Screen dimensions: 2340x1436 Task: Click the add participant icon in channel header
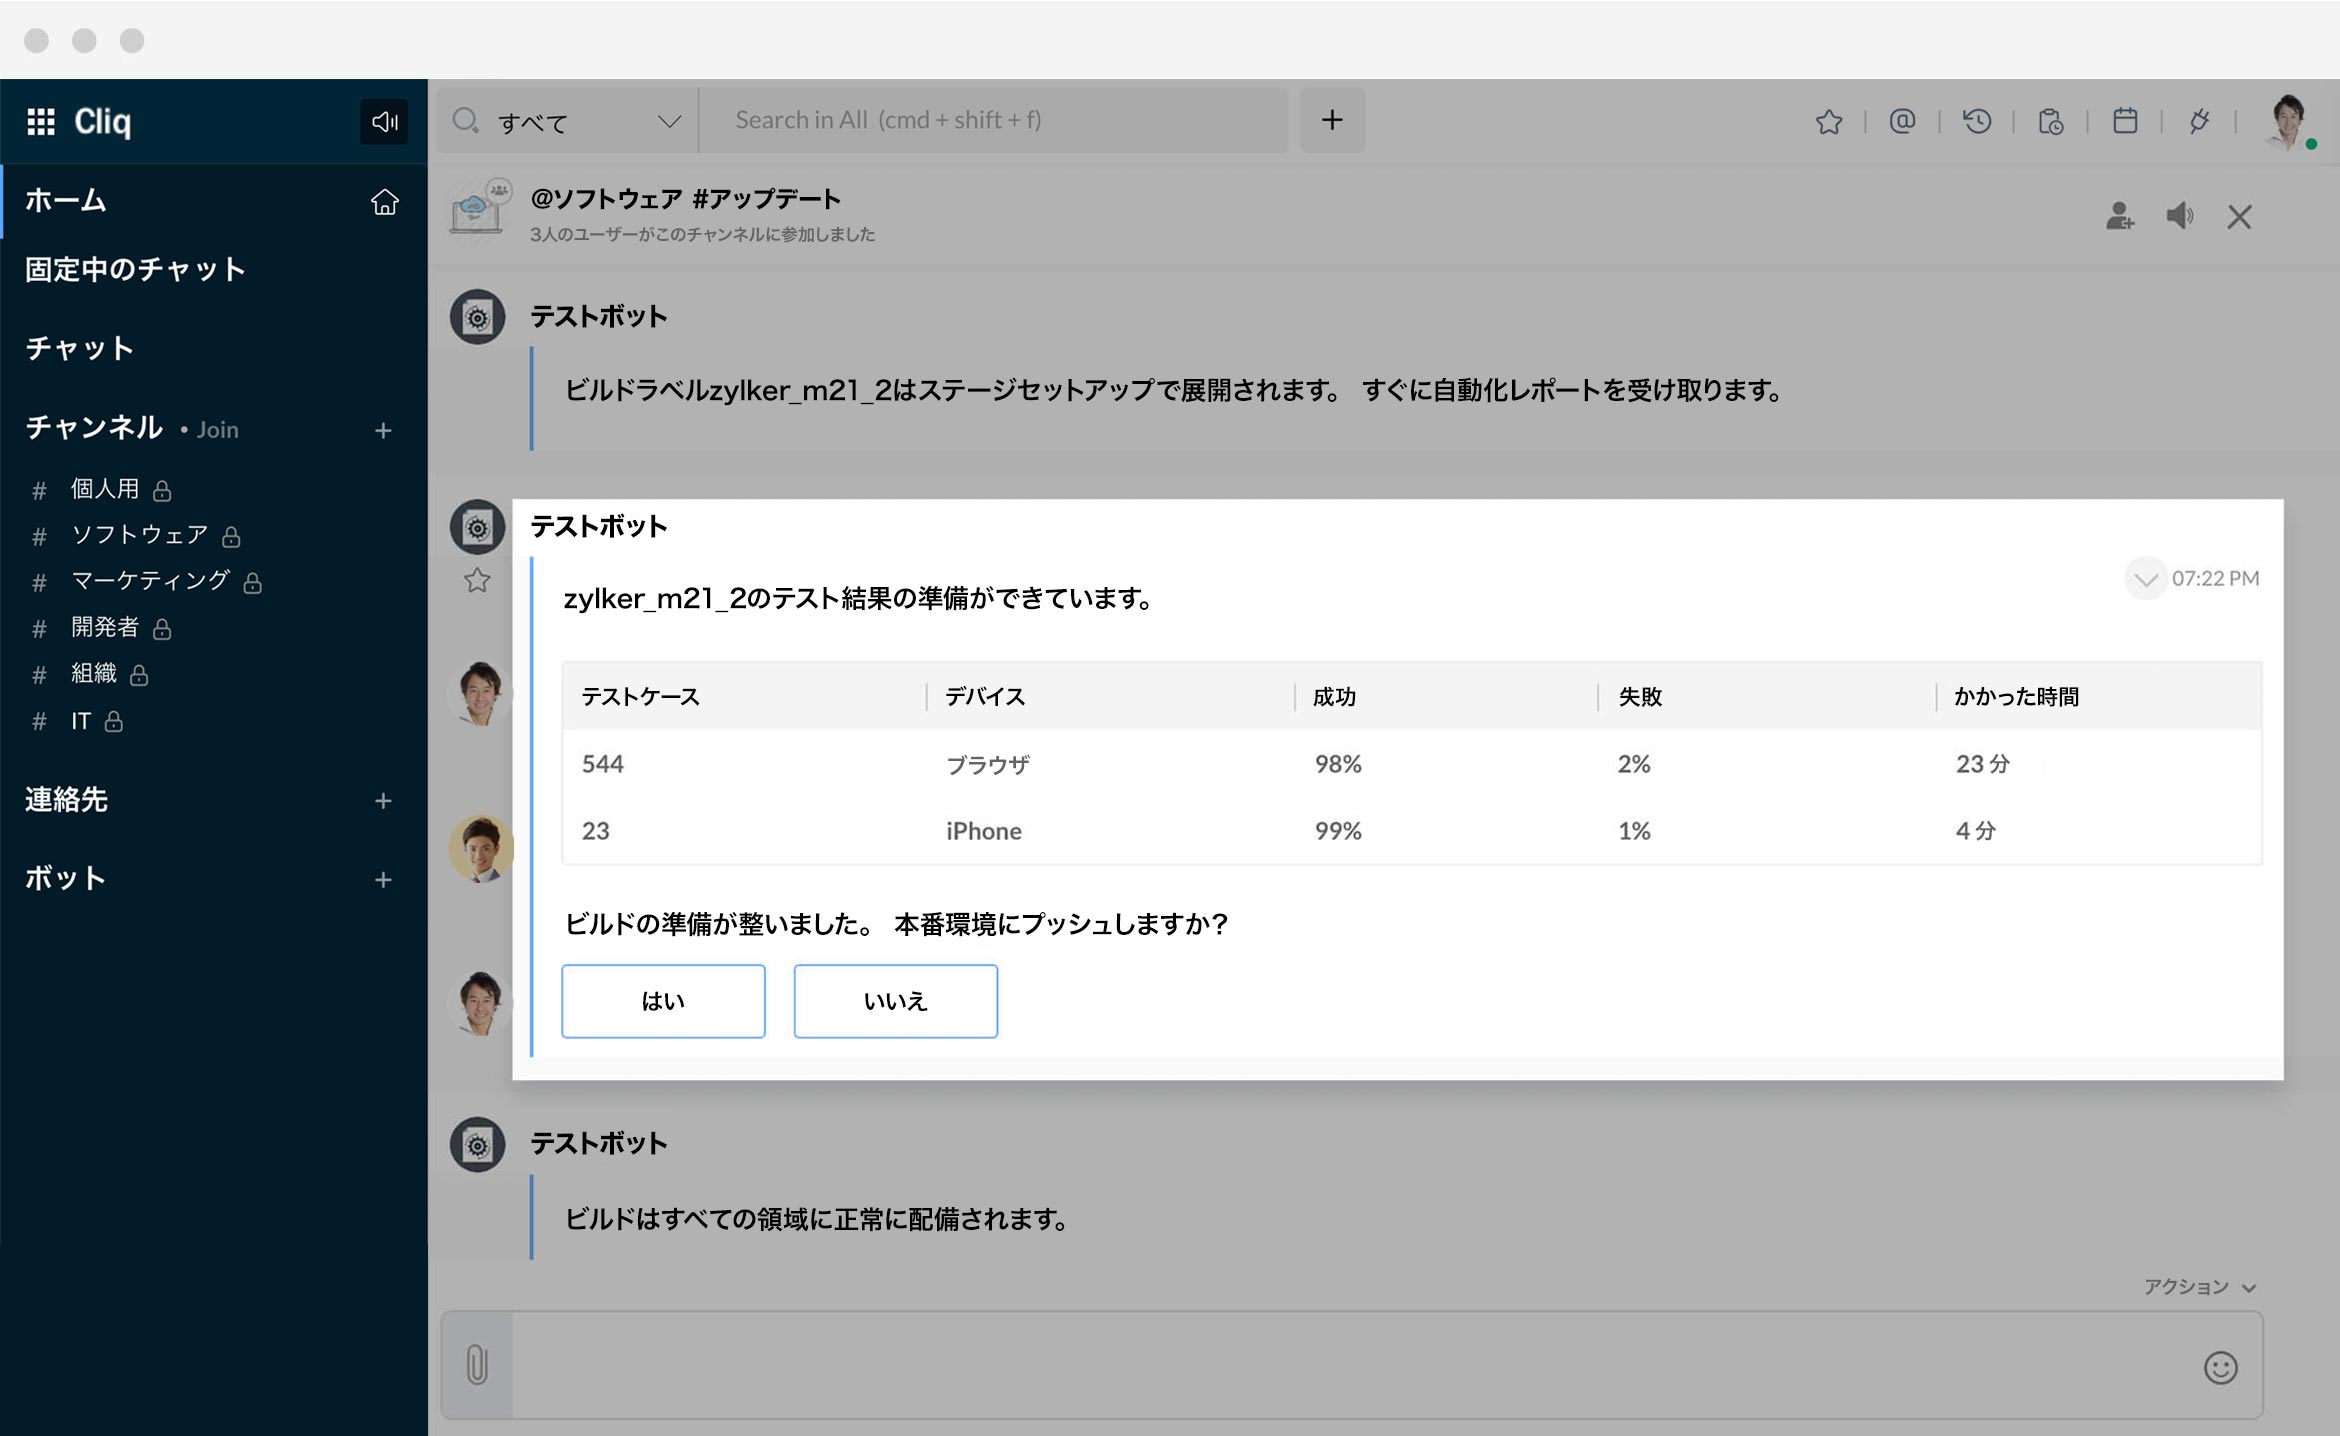(x=2119, y=216)
